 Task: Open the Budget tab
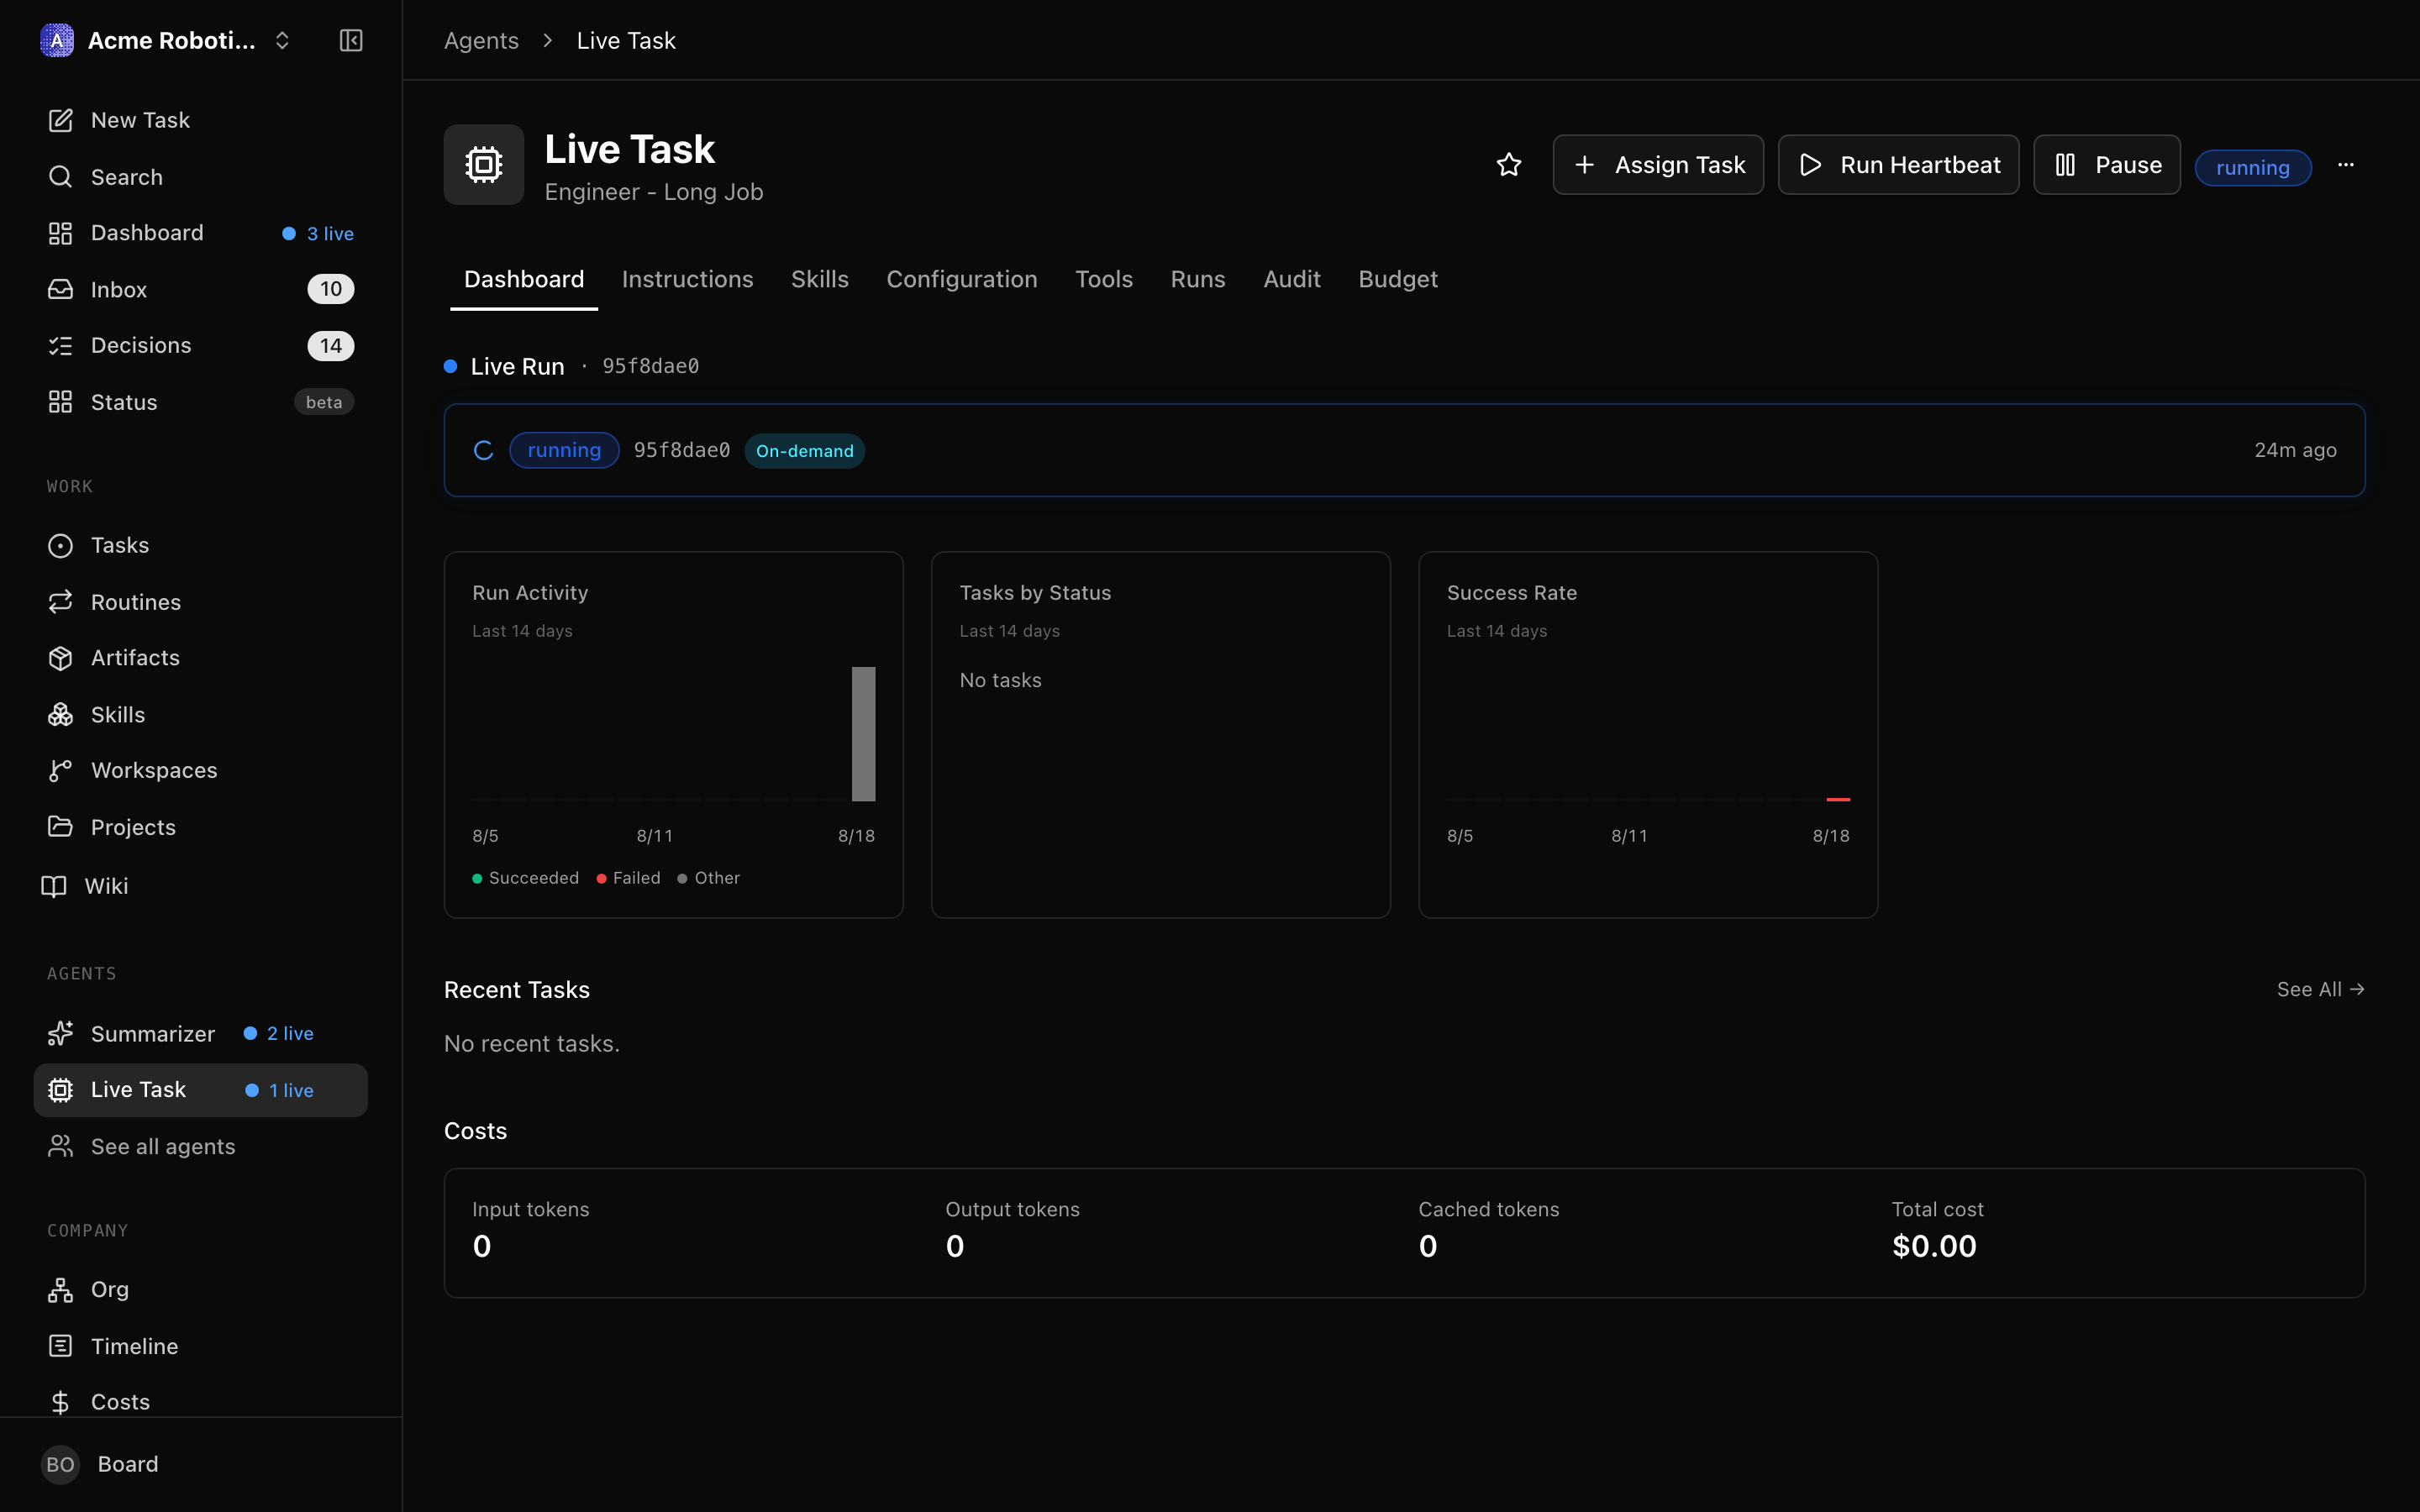[1398, 279]
